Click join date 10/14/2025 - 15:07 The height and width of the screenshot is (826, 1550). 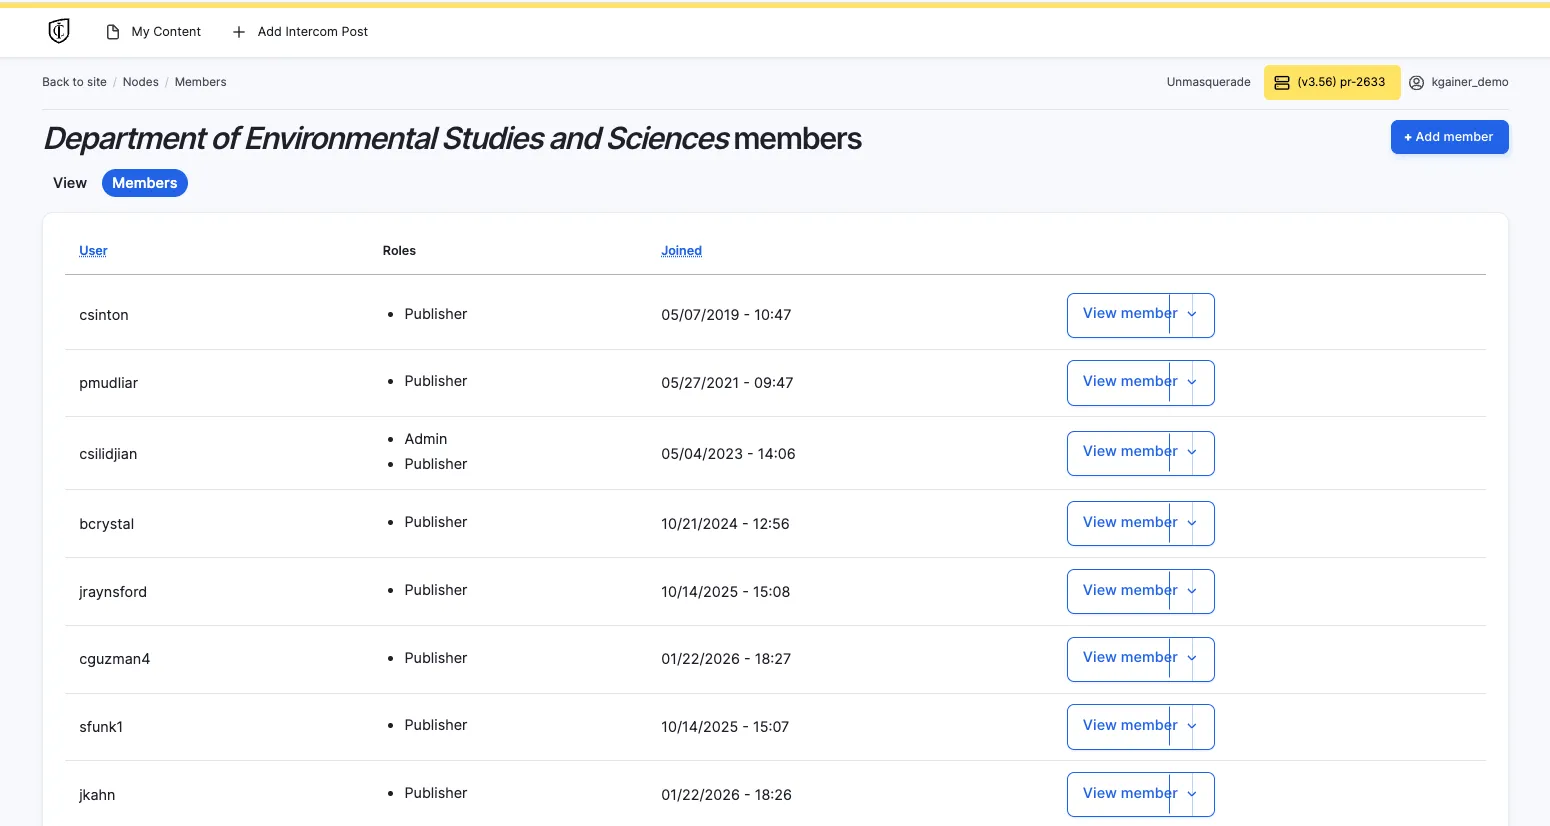coord(725,727)
